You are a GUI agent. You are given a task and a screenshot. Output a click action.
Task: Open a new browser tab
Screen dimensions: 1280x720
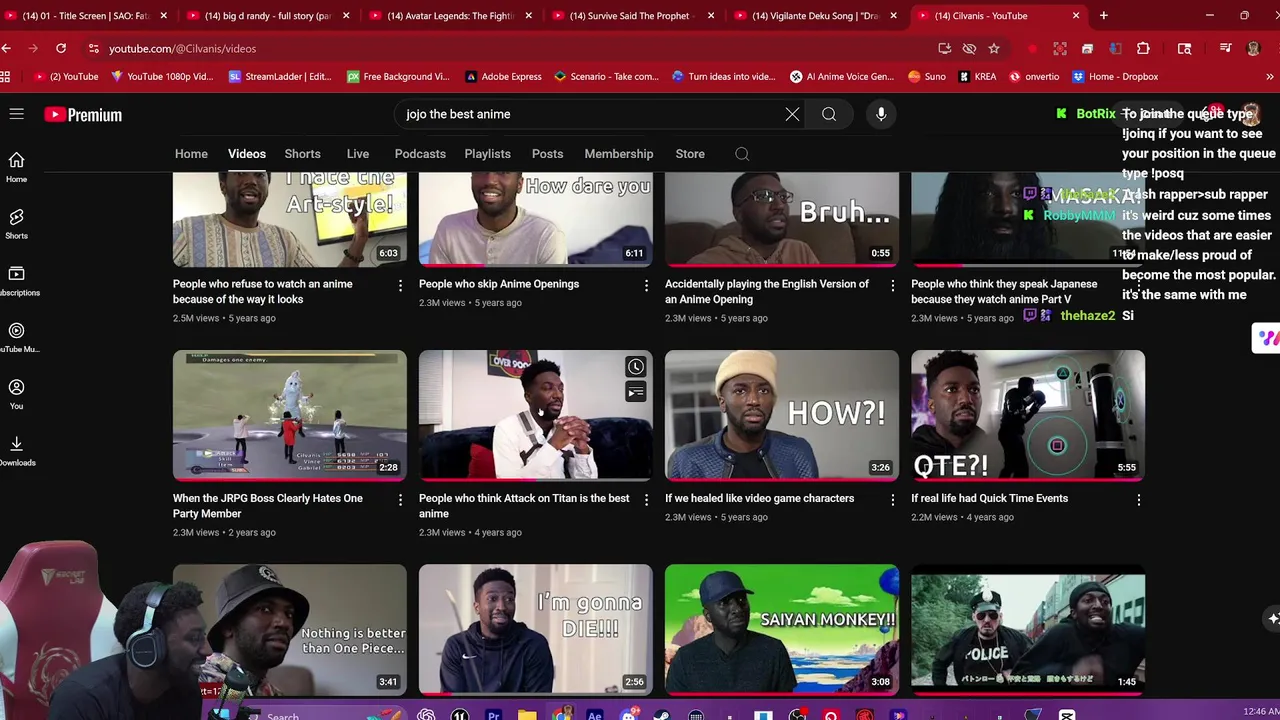[1104, 16]
